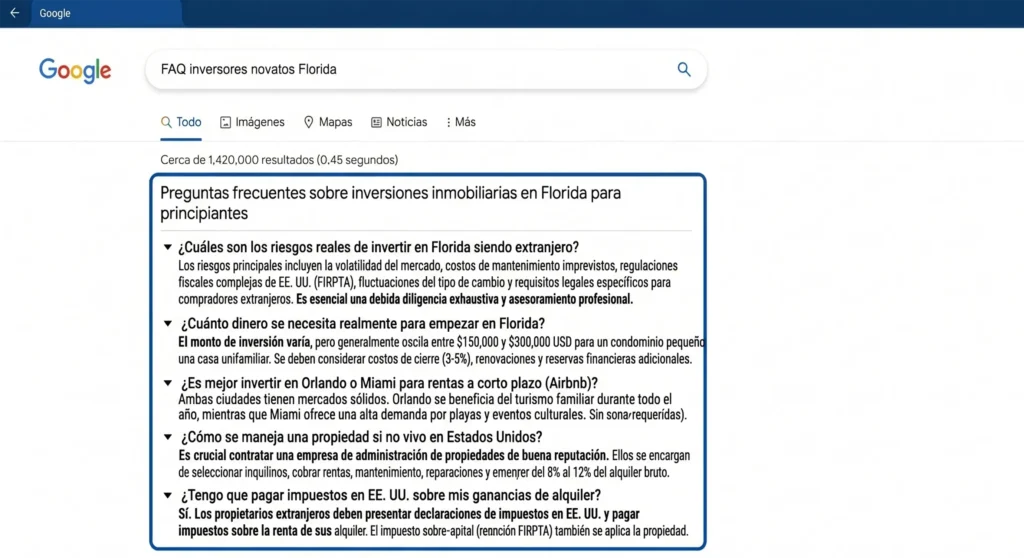Click bold text 'Sí. Los propietarios extranjeros deben presentar'
Screen dimensions: 1024x558
pos(409,522)
